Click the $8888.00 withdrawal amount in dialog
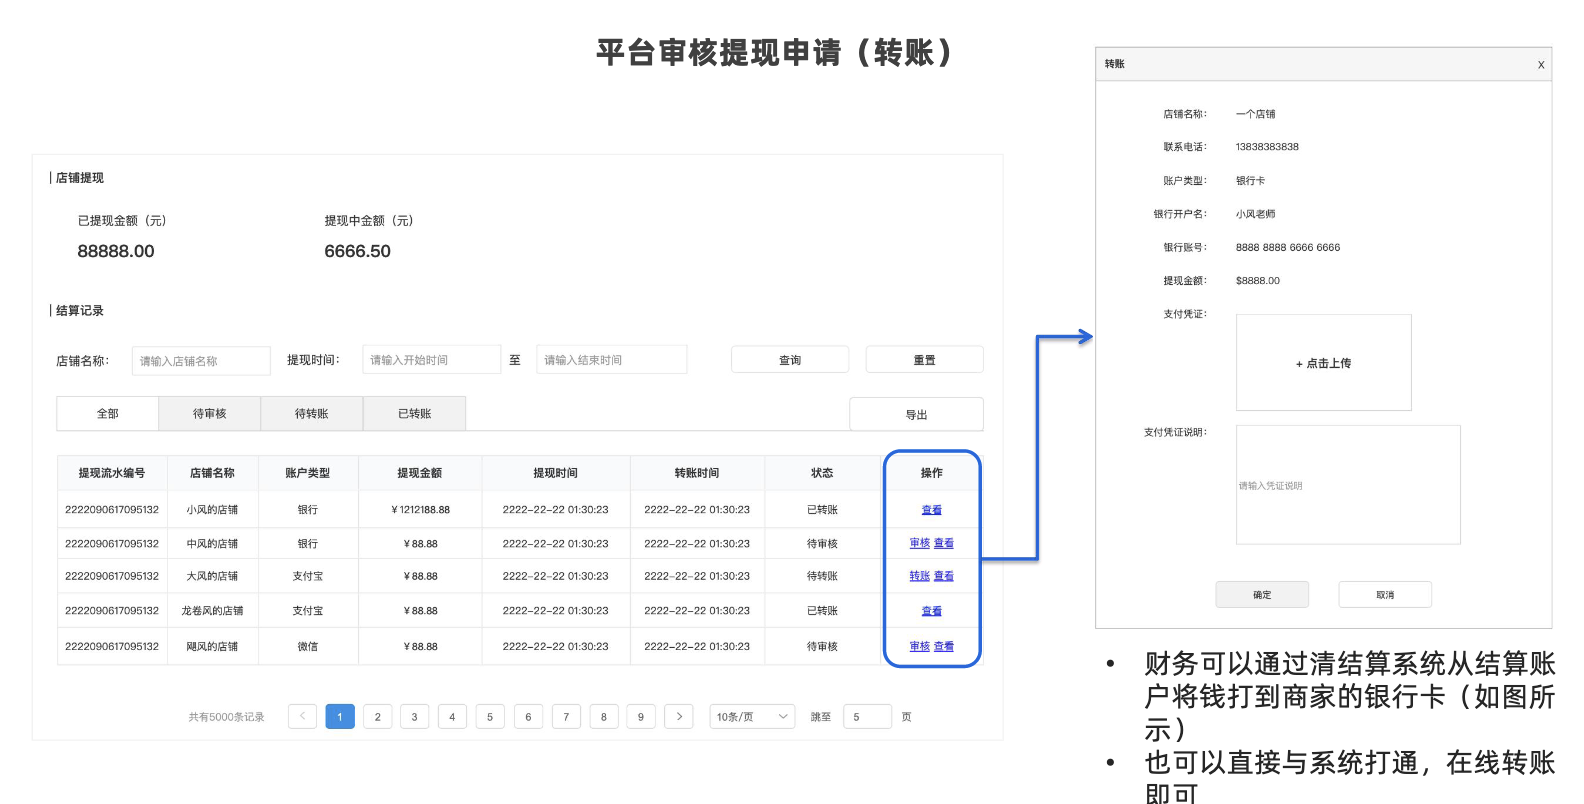This screenshot has height=804, width=1584. tap(1257, 281)
